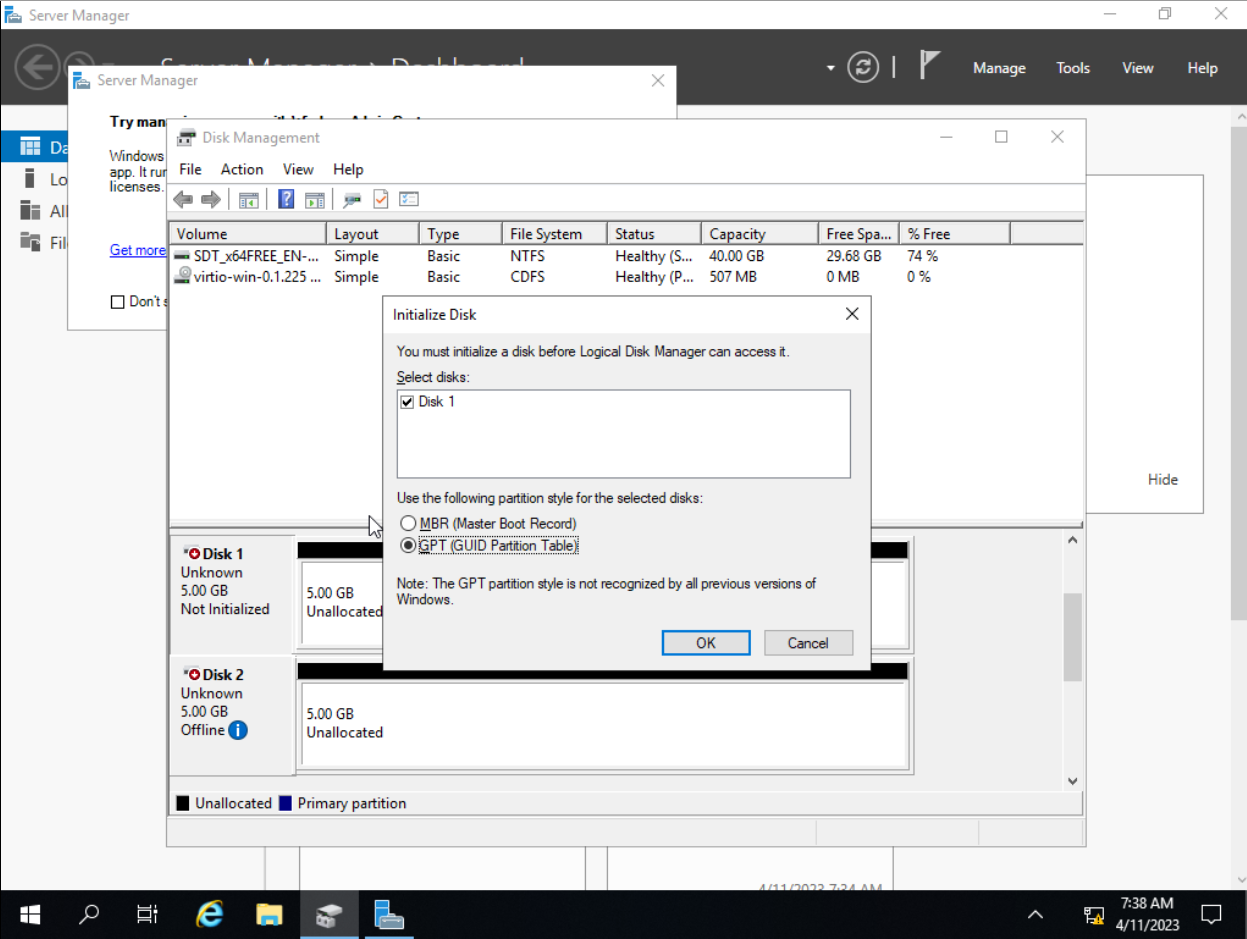Sort by the Capacity column header
The width and height of the screenshot is (1247, 939).
pyautogui.click(x=759, y=234)
